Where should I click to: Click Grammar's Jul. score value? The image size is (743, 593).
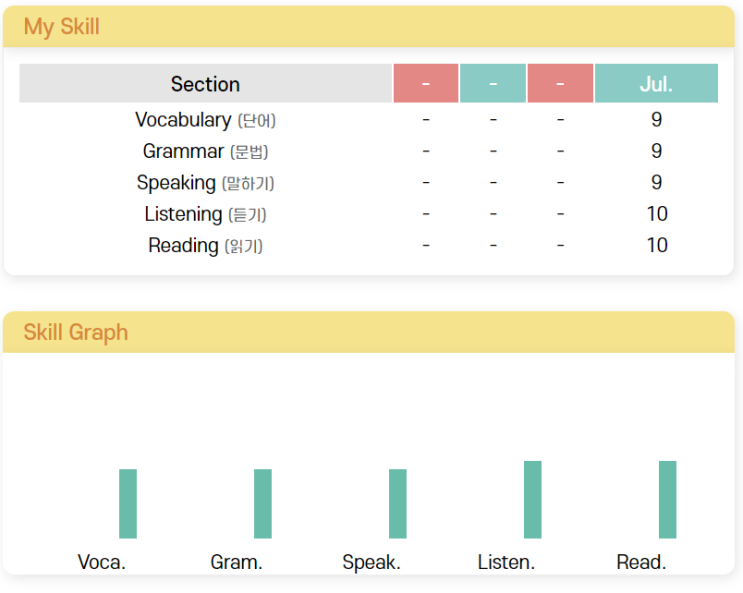coord(656,152)
